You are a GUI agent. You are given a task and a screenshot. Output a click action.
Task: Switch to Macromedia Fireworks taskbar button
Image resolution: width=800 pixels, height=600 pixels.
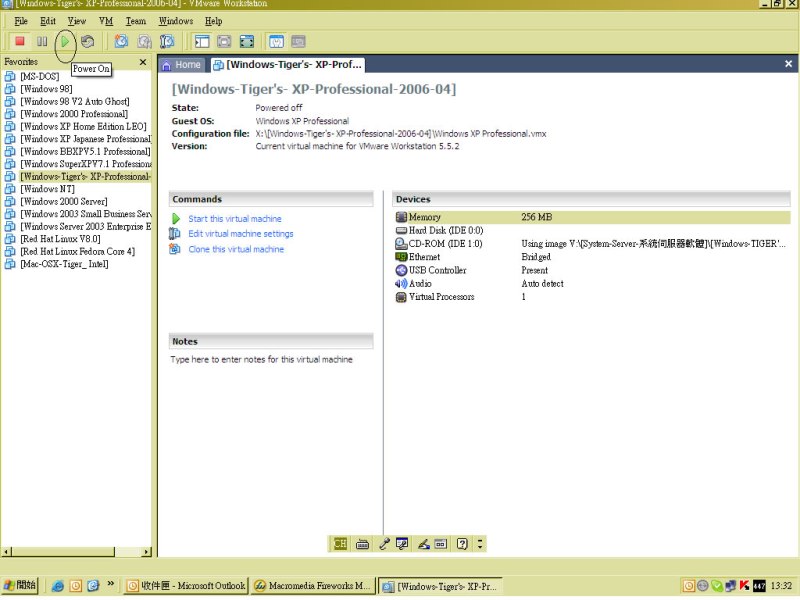pos(313,586)
